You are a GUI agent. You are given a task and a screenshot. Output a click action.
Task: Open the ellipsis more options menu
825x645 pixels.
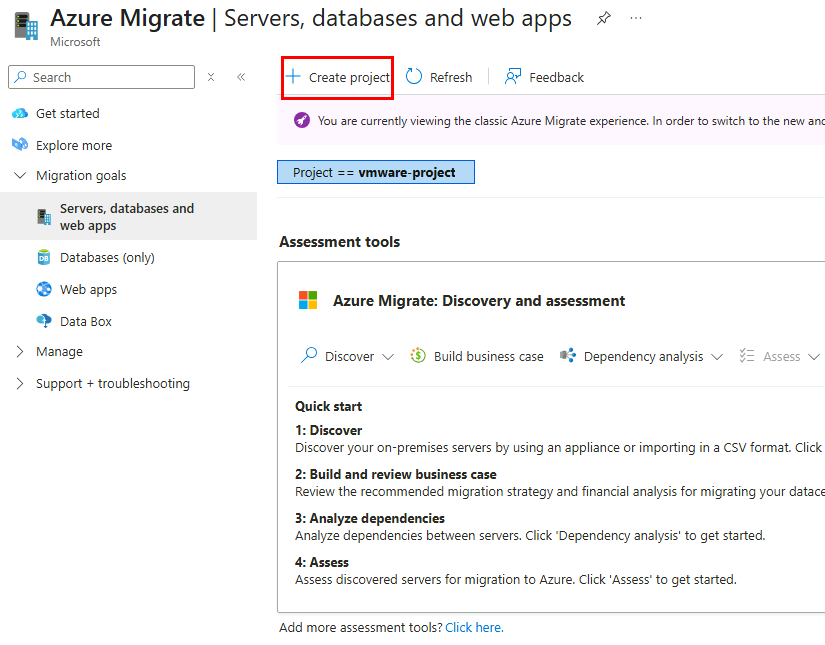pyautogui.click(x=636, y=18)
